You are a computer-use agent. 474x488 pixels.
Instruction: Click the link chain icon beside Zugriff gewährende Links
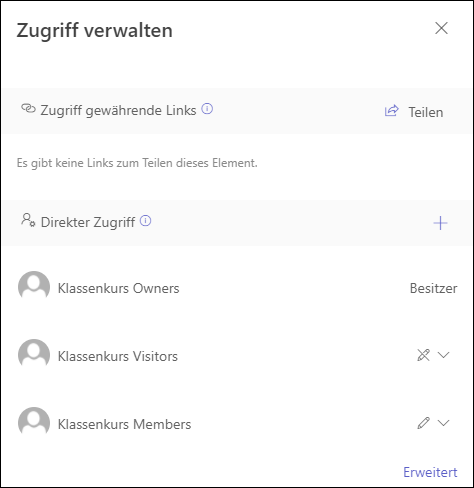coord(28,108)
